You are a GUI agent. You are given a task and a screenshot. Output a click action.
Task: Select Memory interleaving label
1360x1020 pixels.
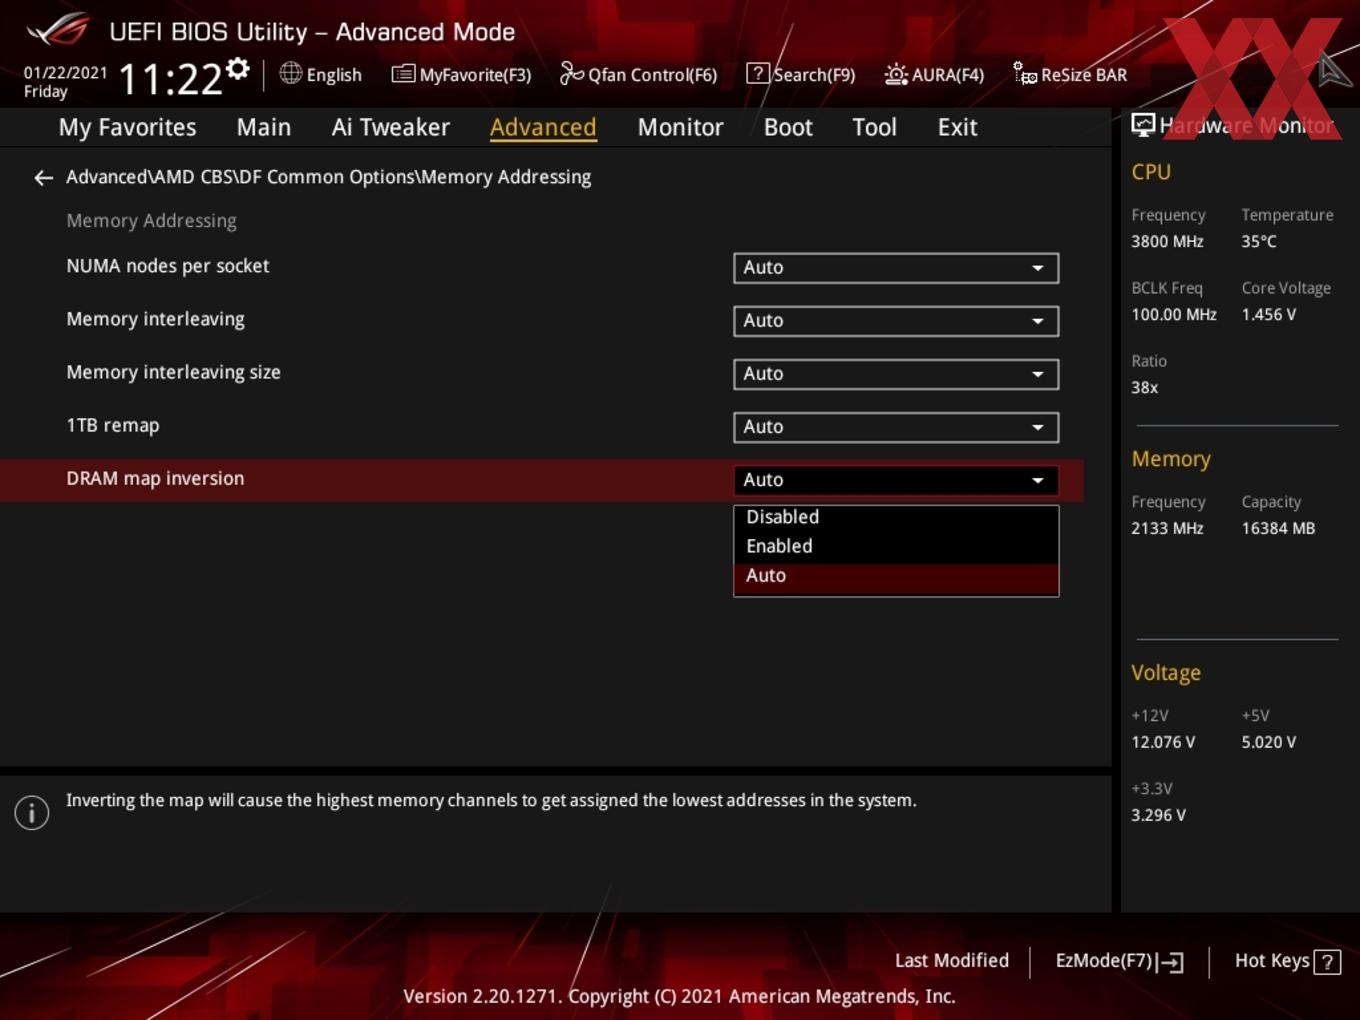(x=155, y=319)
